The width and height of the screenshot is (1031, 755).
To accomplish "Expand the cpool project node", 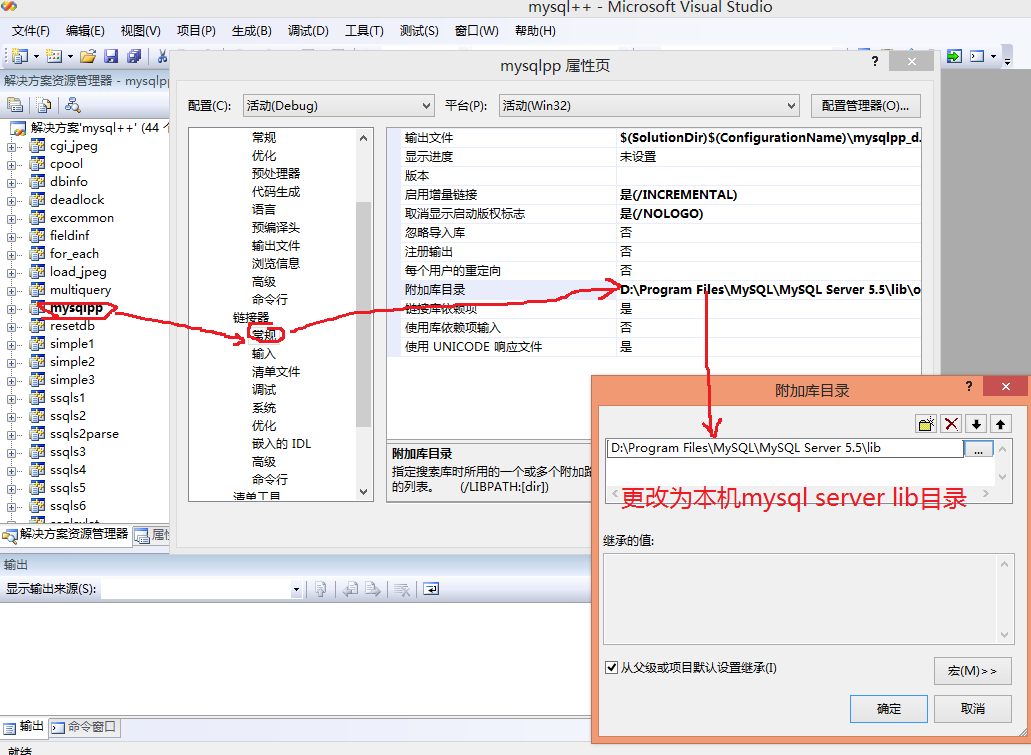I will (11, 164).
